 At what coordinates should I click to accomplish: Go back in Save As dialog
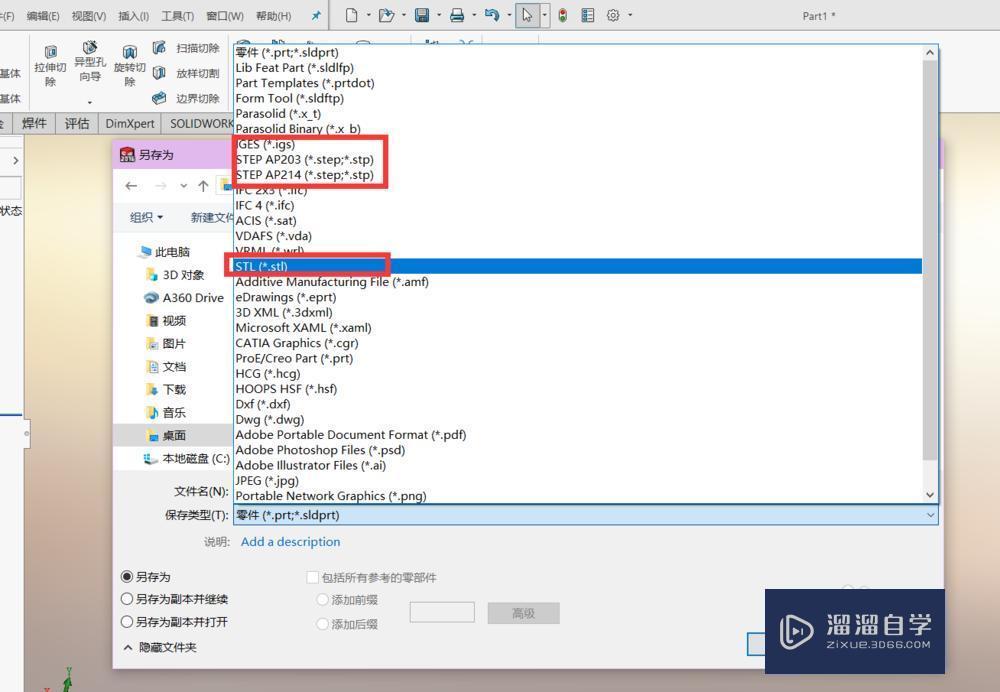(131, 186)
